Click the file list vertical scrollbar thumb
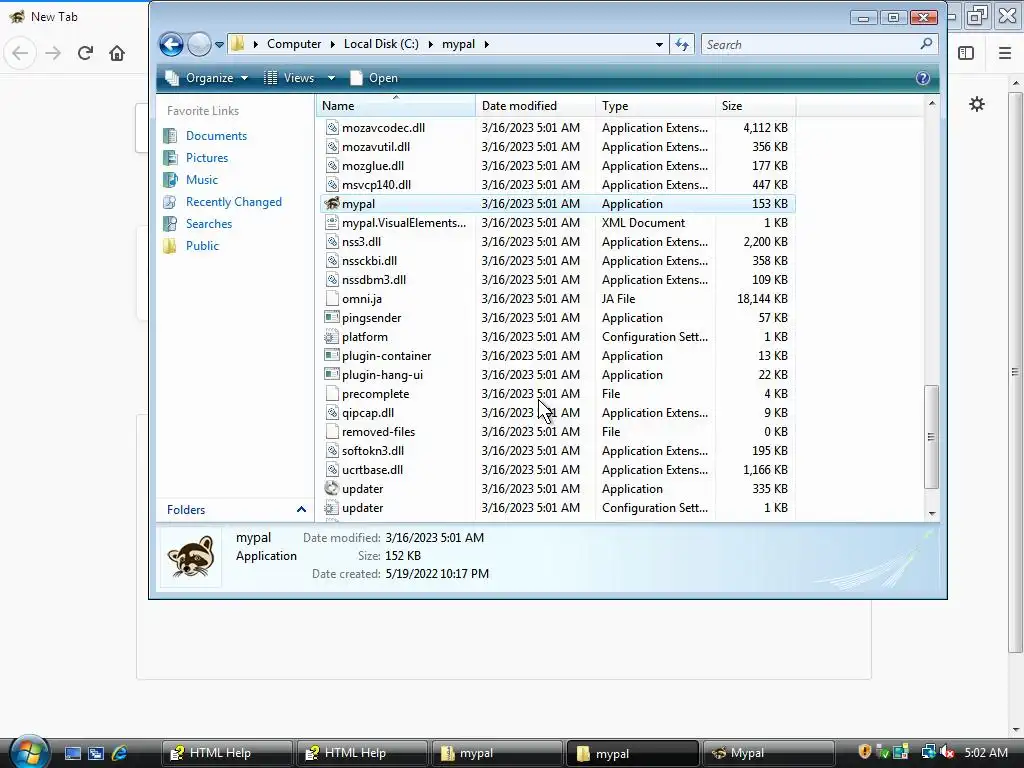 point(931,436)
